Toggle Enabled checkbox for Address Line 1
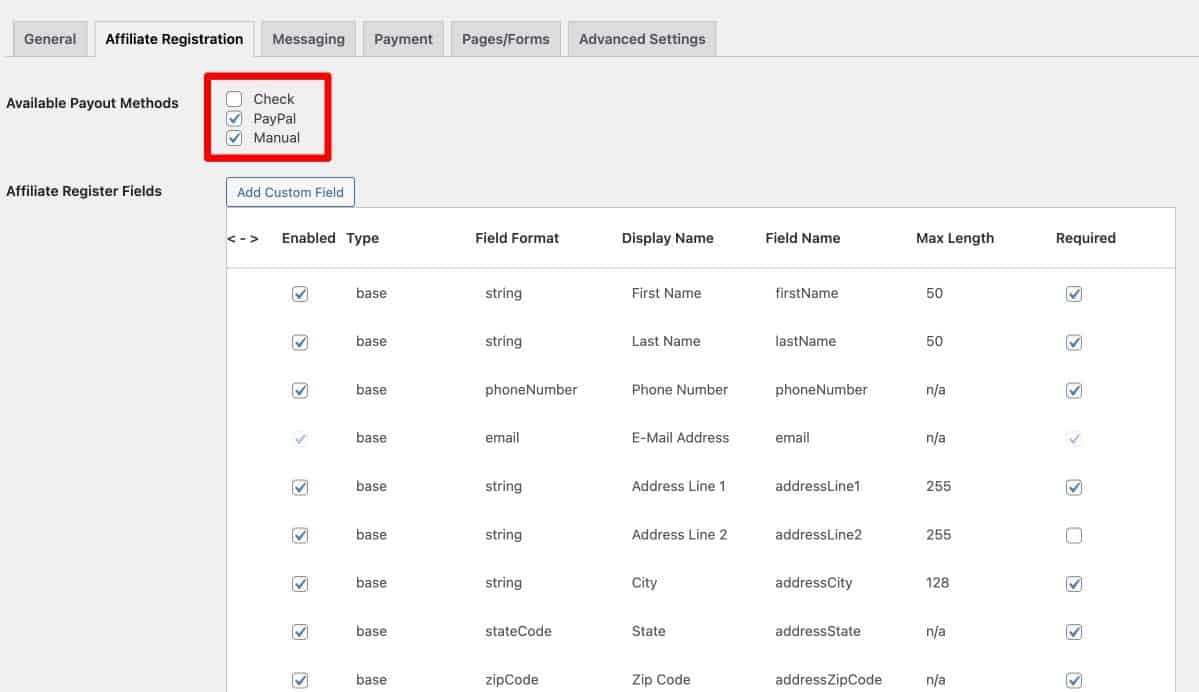The width and height of the screenshot is (1199, 692). (x=300, y=487)
